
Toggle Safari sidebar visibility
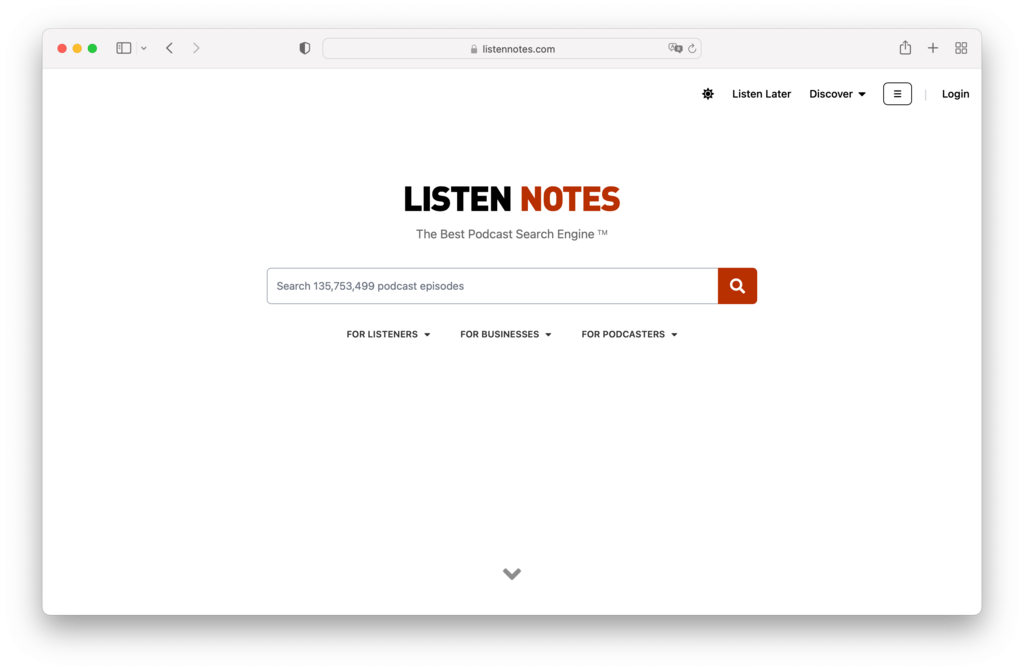coord(123,48)
